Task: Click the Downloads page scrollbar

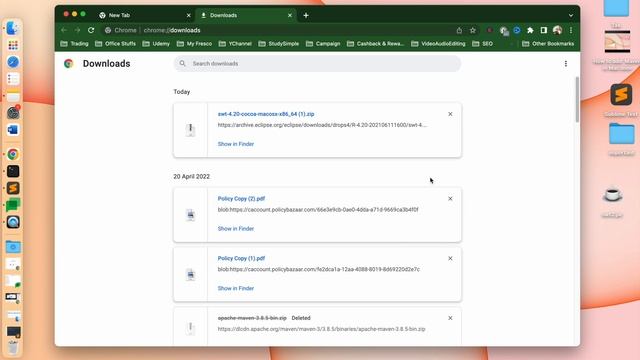Action: click(577, 100)
